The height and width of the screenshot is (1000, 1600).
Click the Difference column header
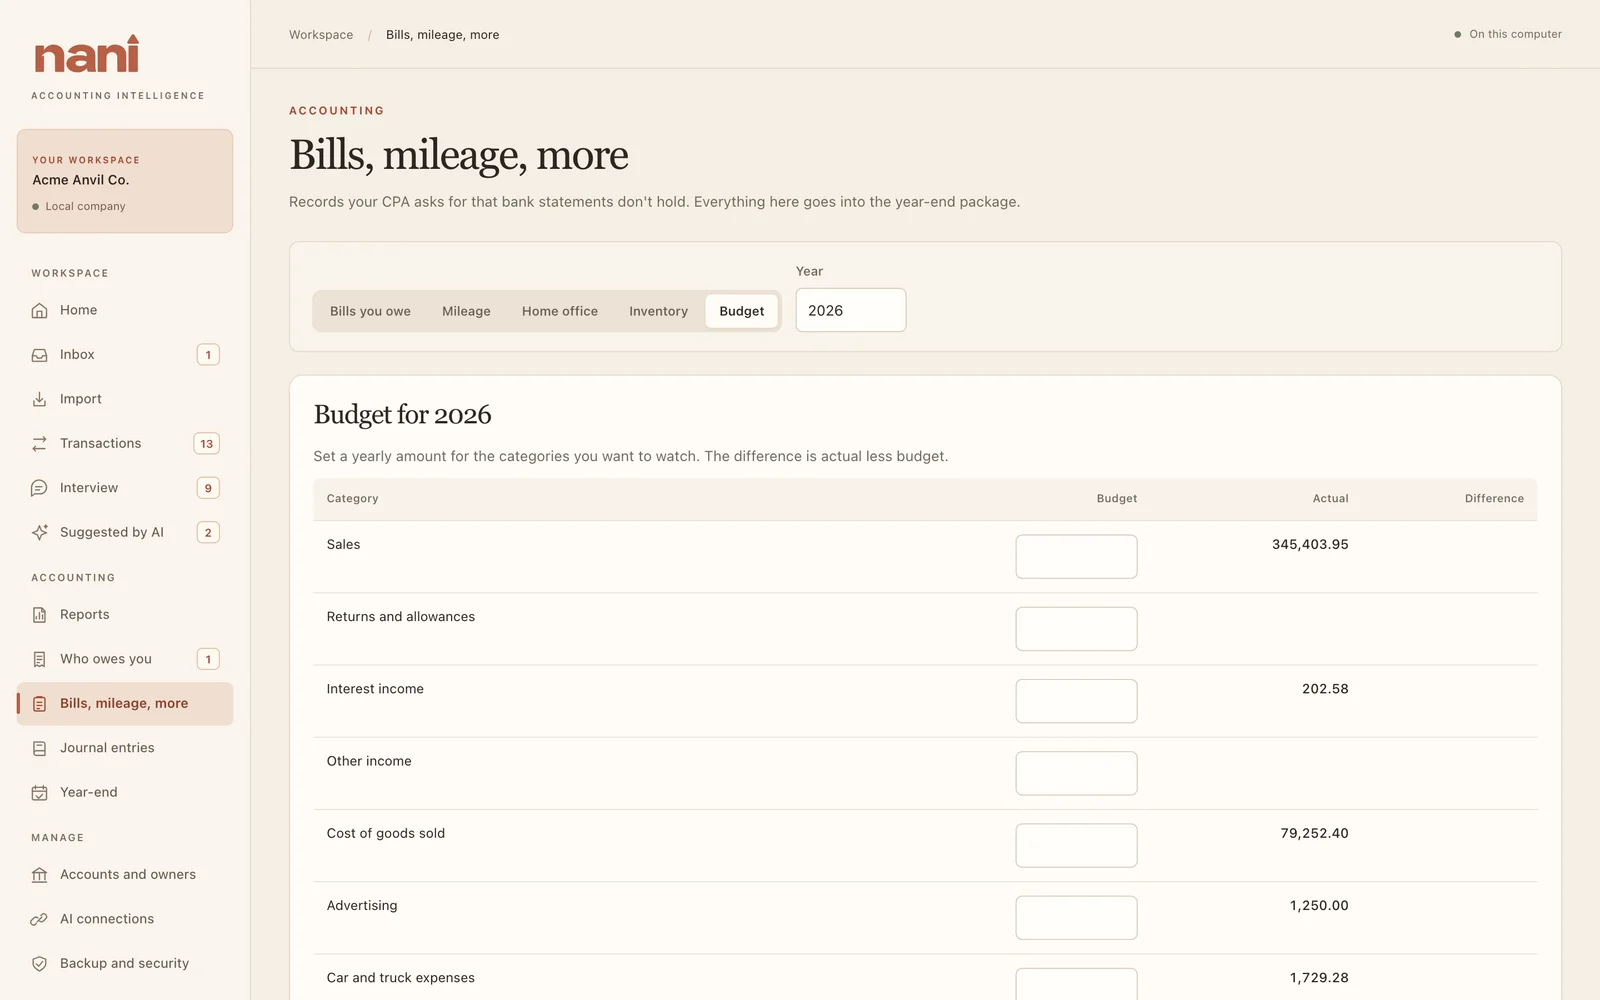click(1494, 498)
